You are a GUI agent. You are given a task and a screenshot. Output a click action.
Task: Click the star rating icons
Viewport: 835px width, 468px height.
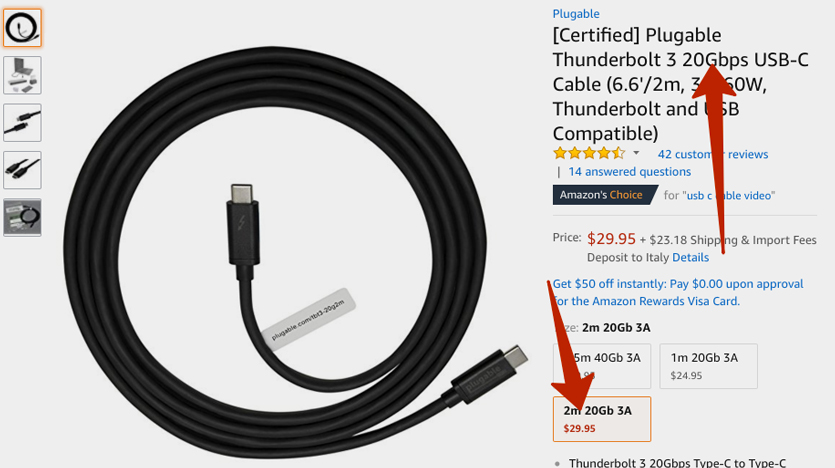(x=589, y=154)
